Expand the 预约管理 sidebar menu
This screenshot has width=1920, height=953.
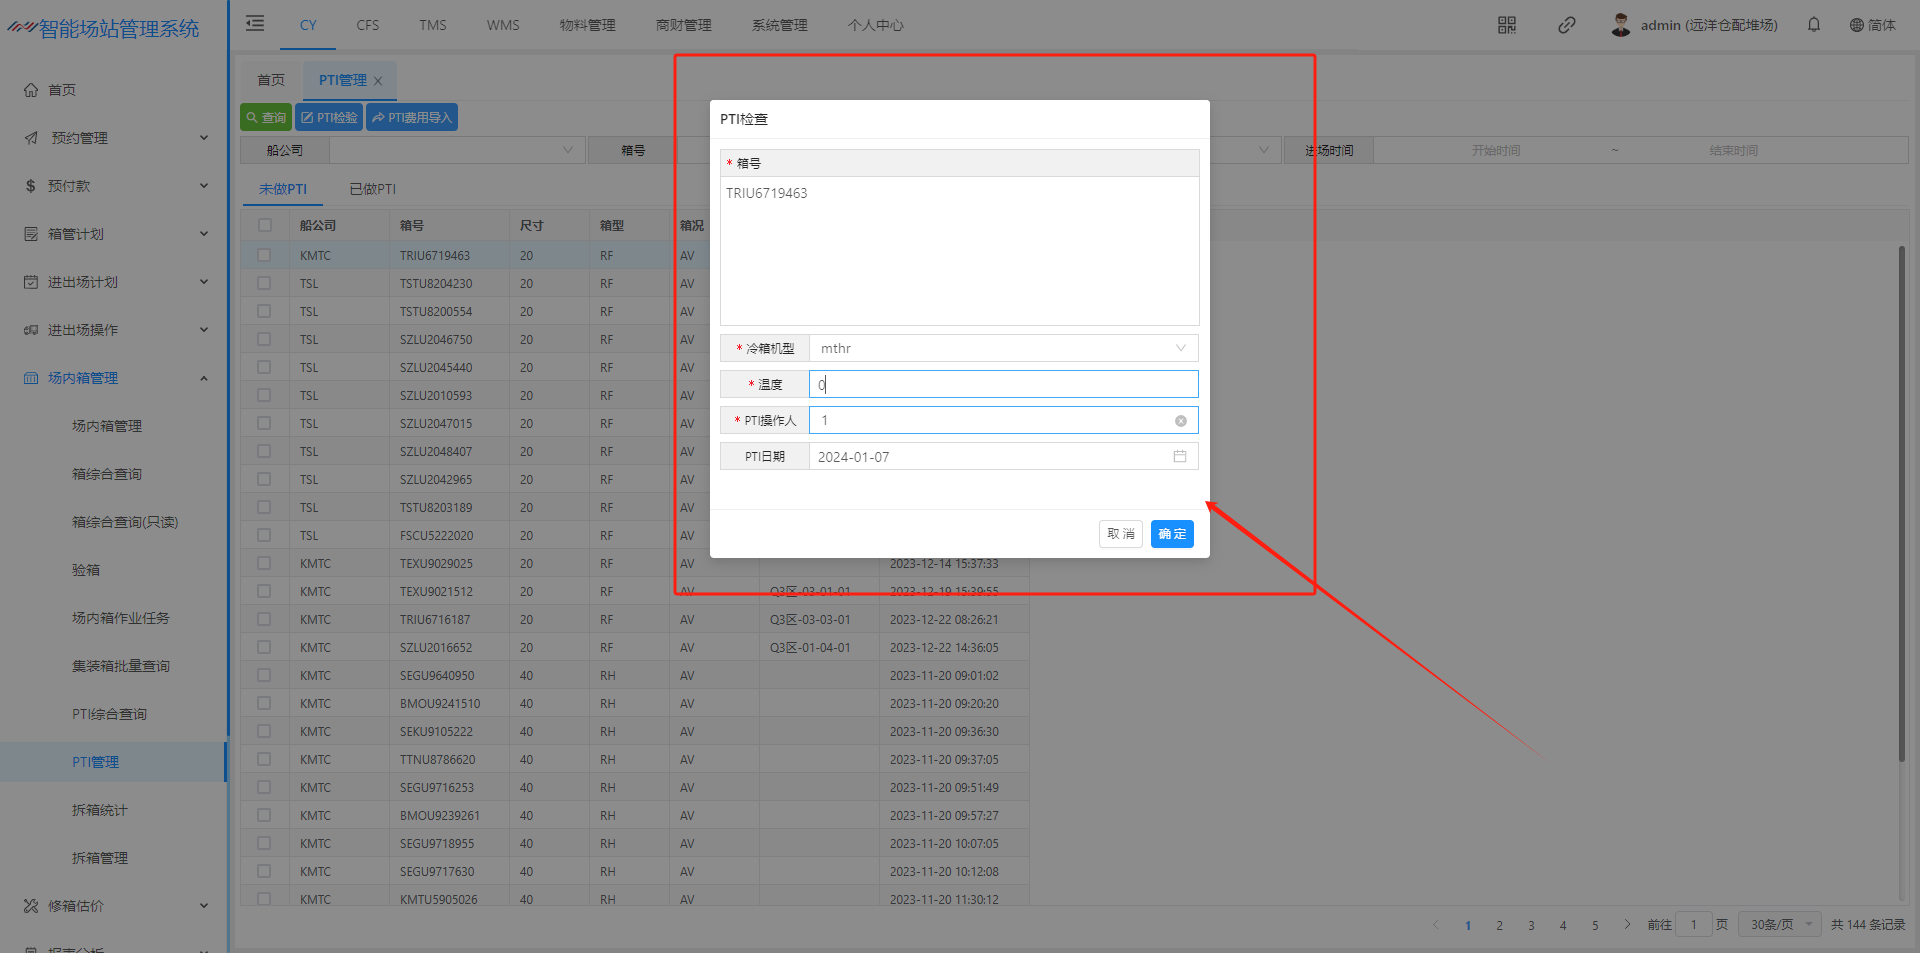coord(115,138)
